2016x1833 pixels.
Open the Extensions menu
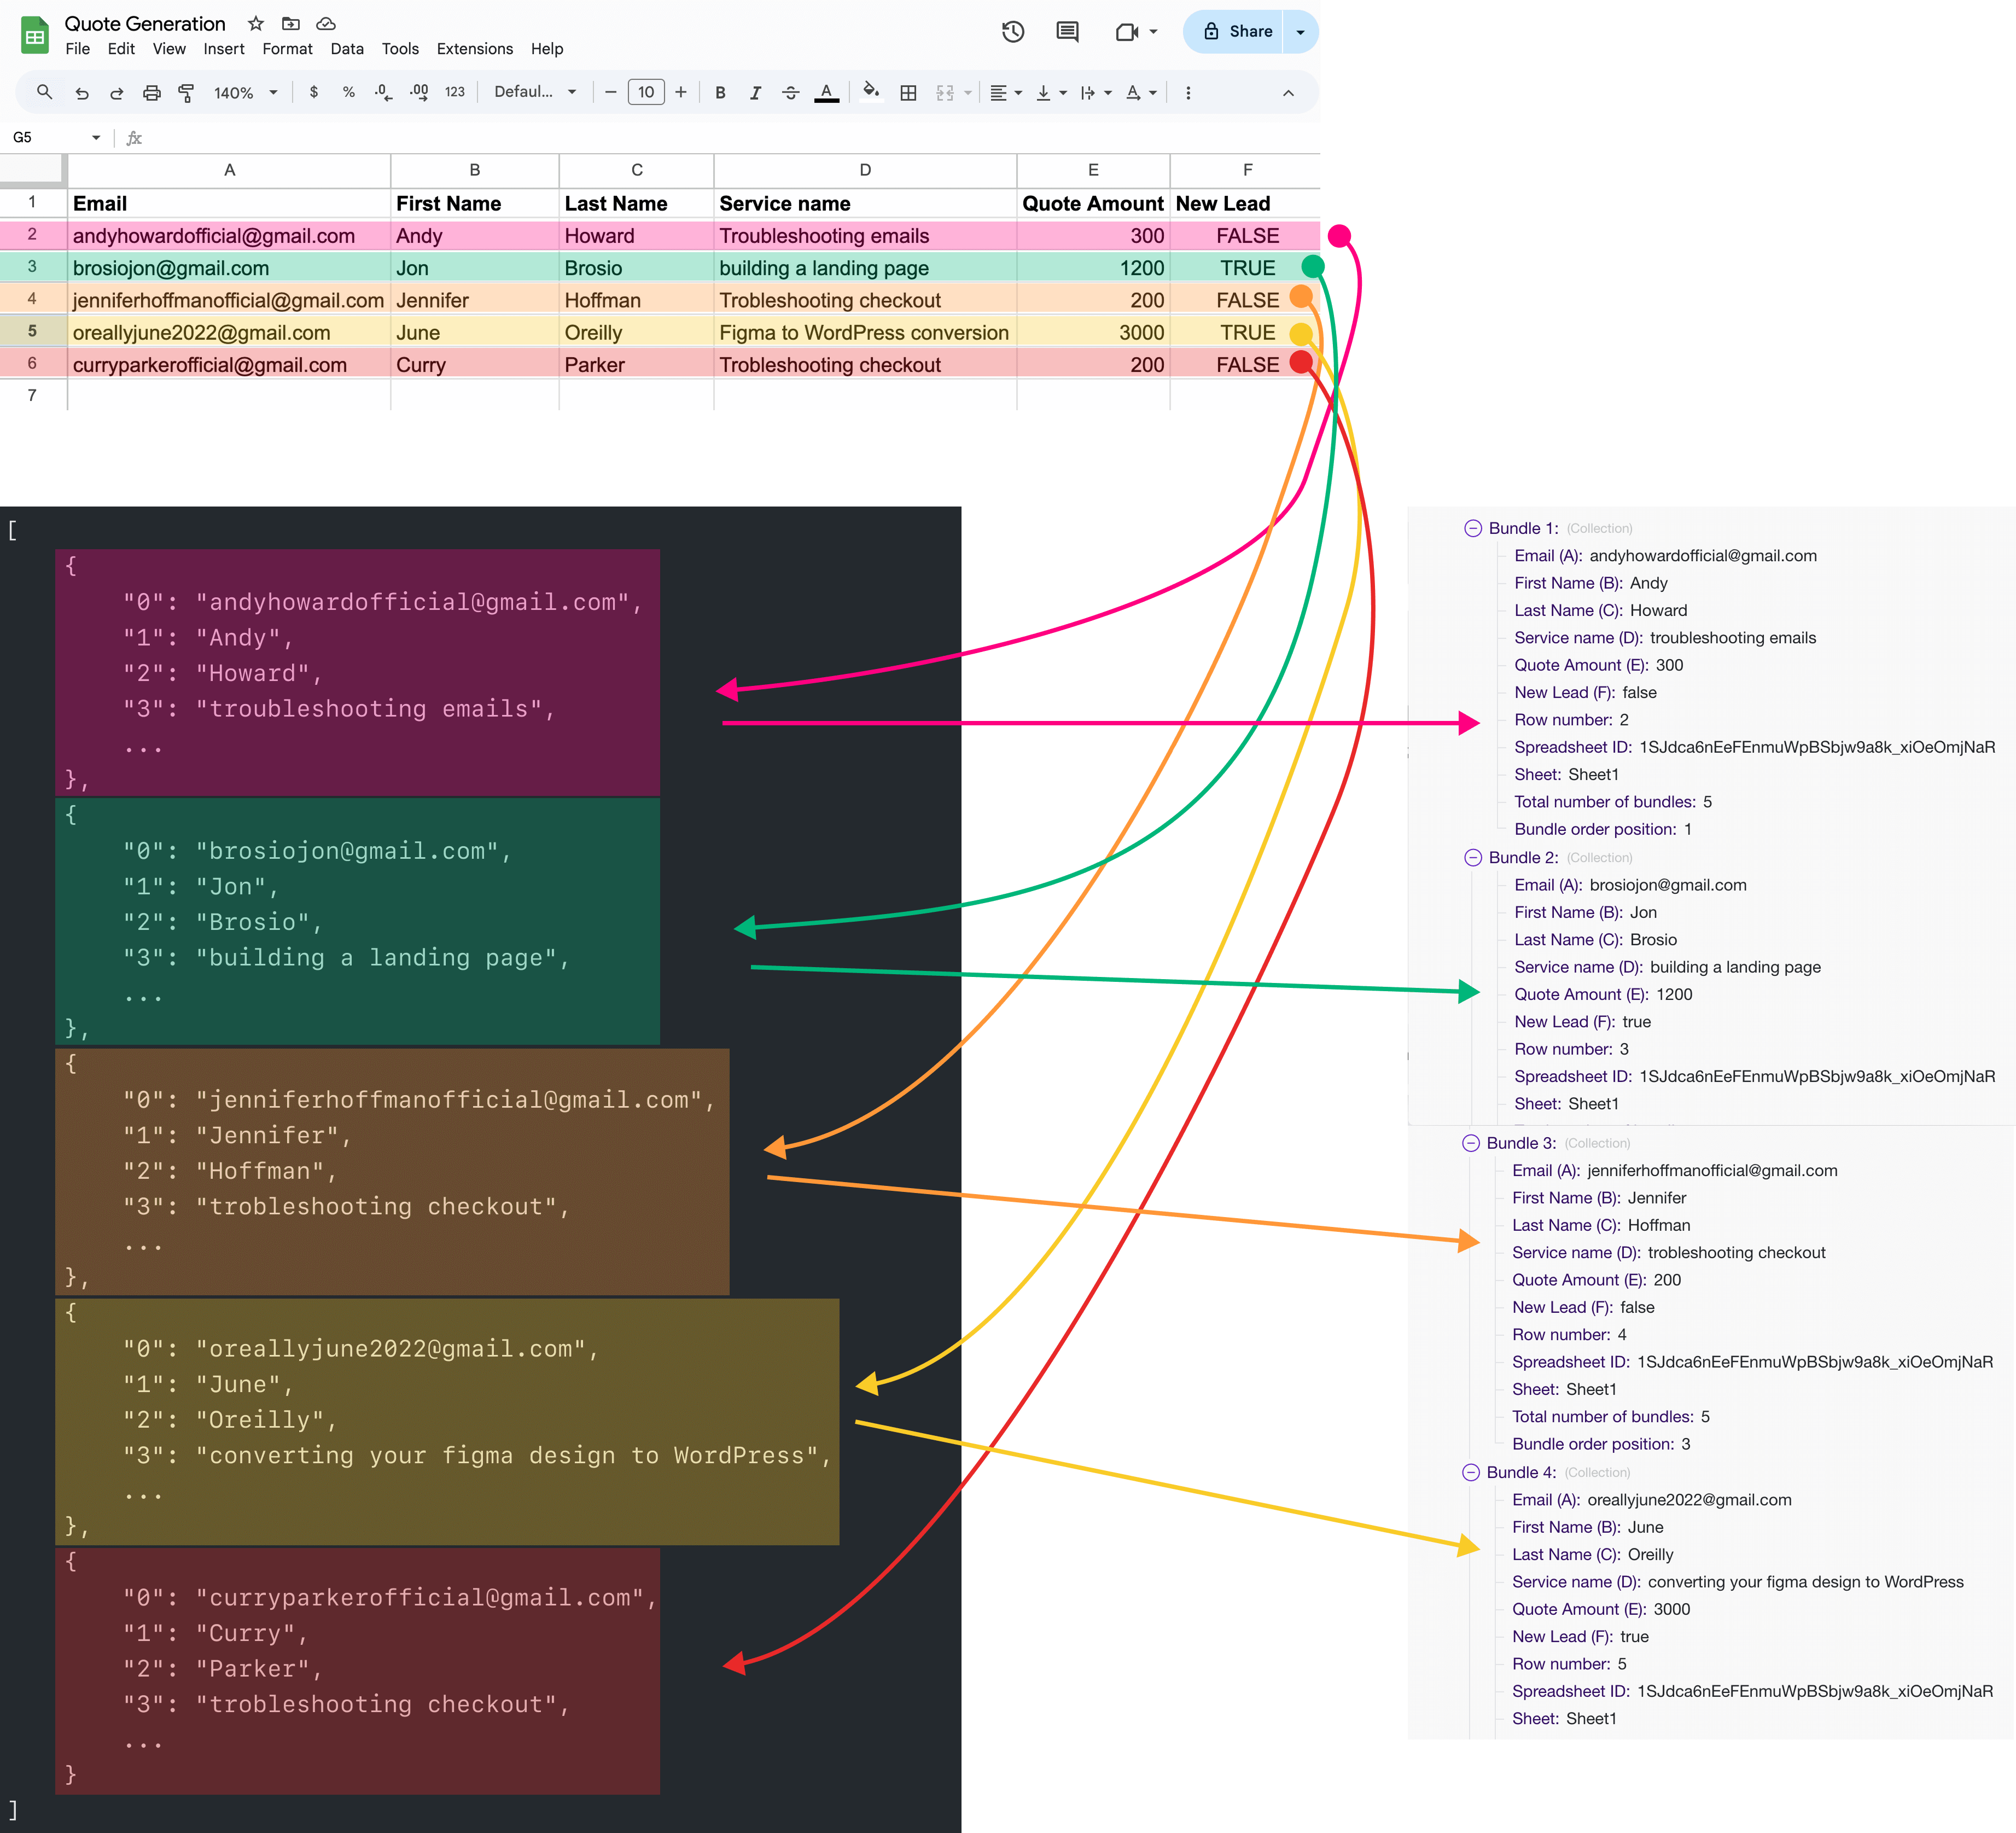click(x=474, y=49)
